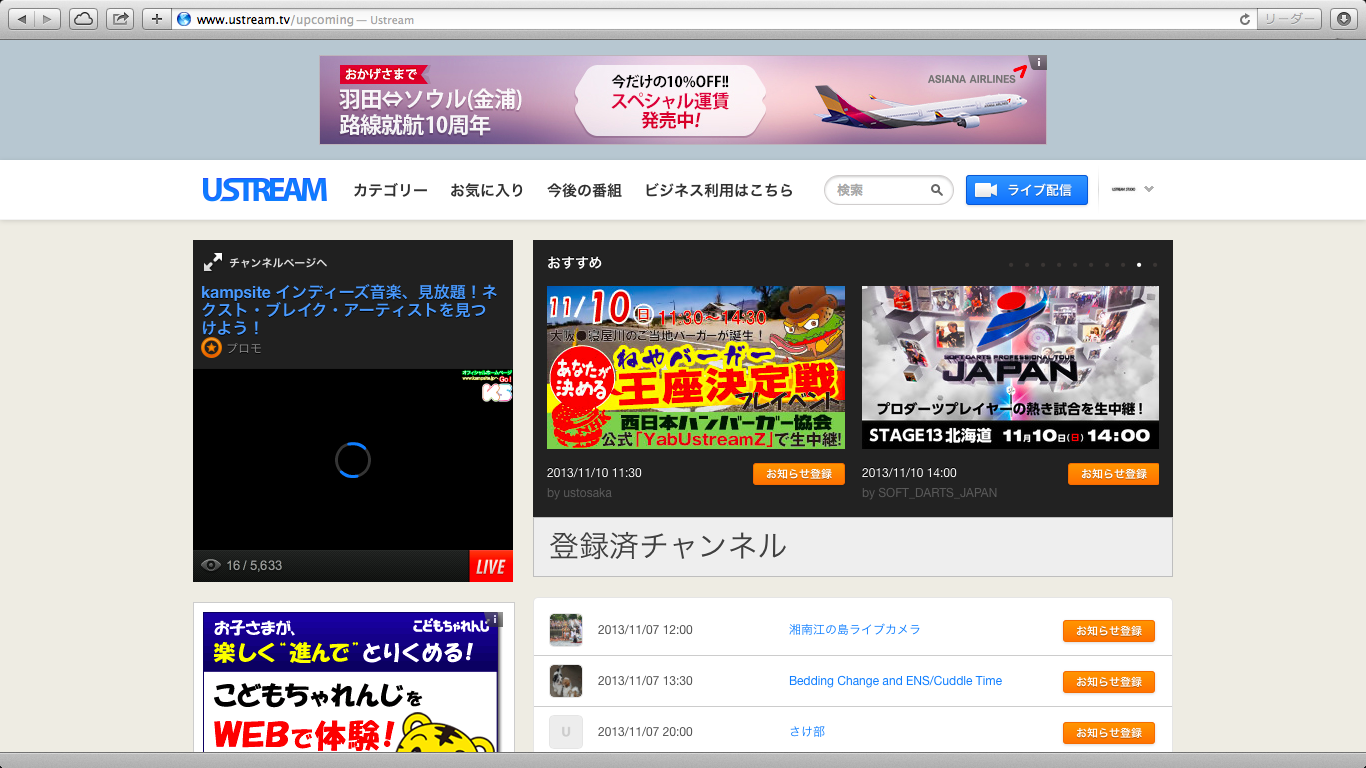
Task: Open the 湘南江の島ライブカメラ link
Action: [x=855, y=630]
